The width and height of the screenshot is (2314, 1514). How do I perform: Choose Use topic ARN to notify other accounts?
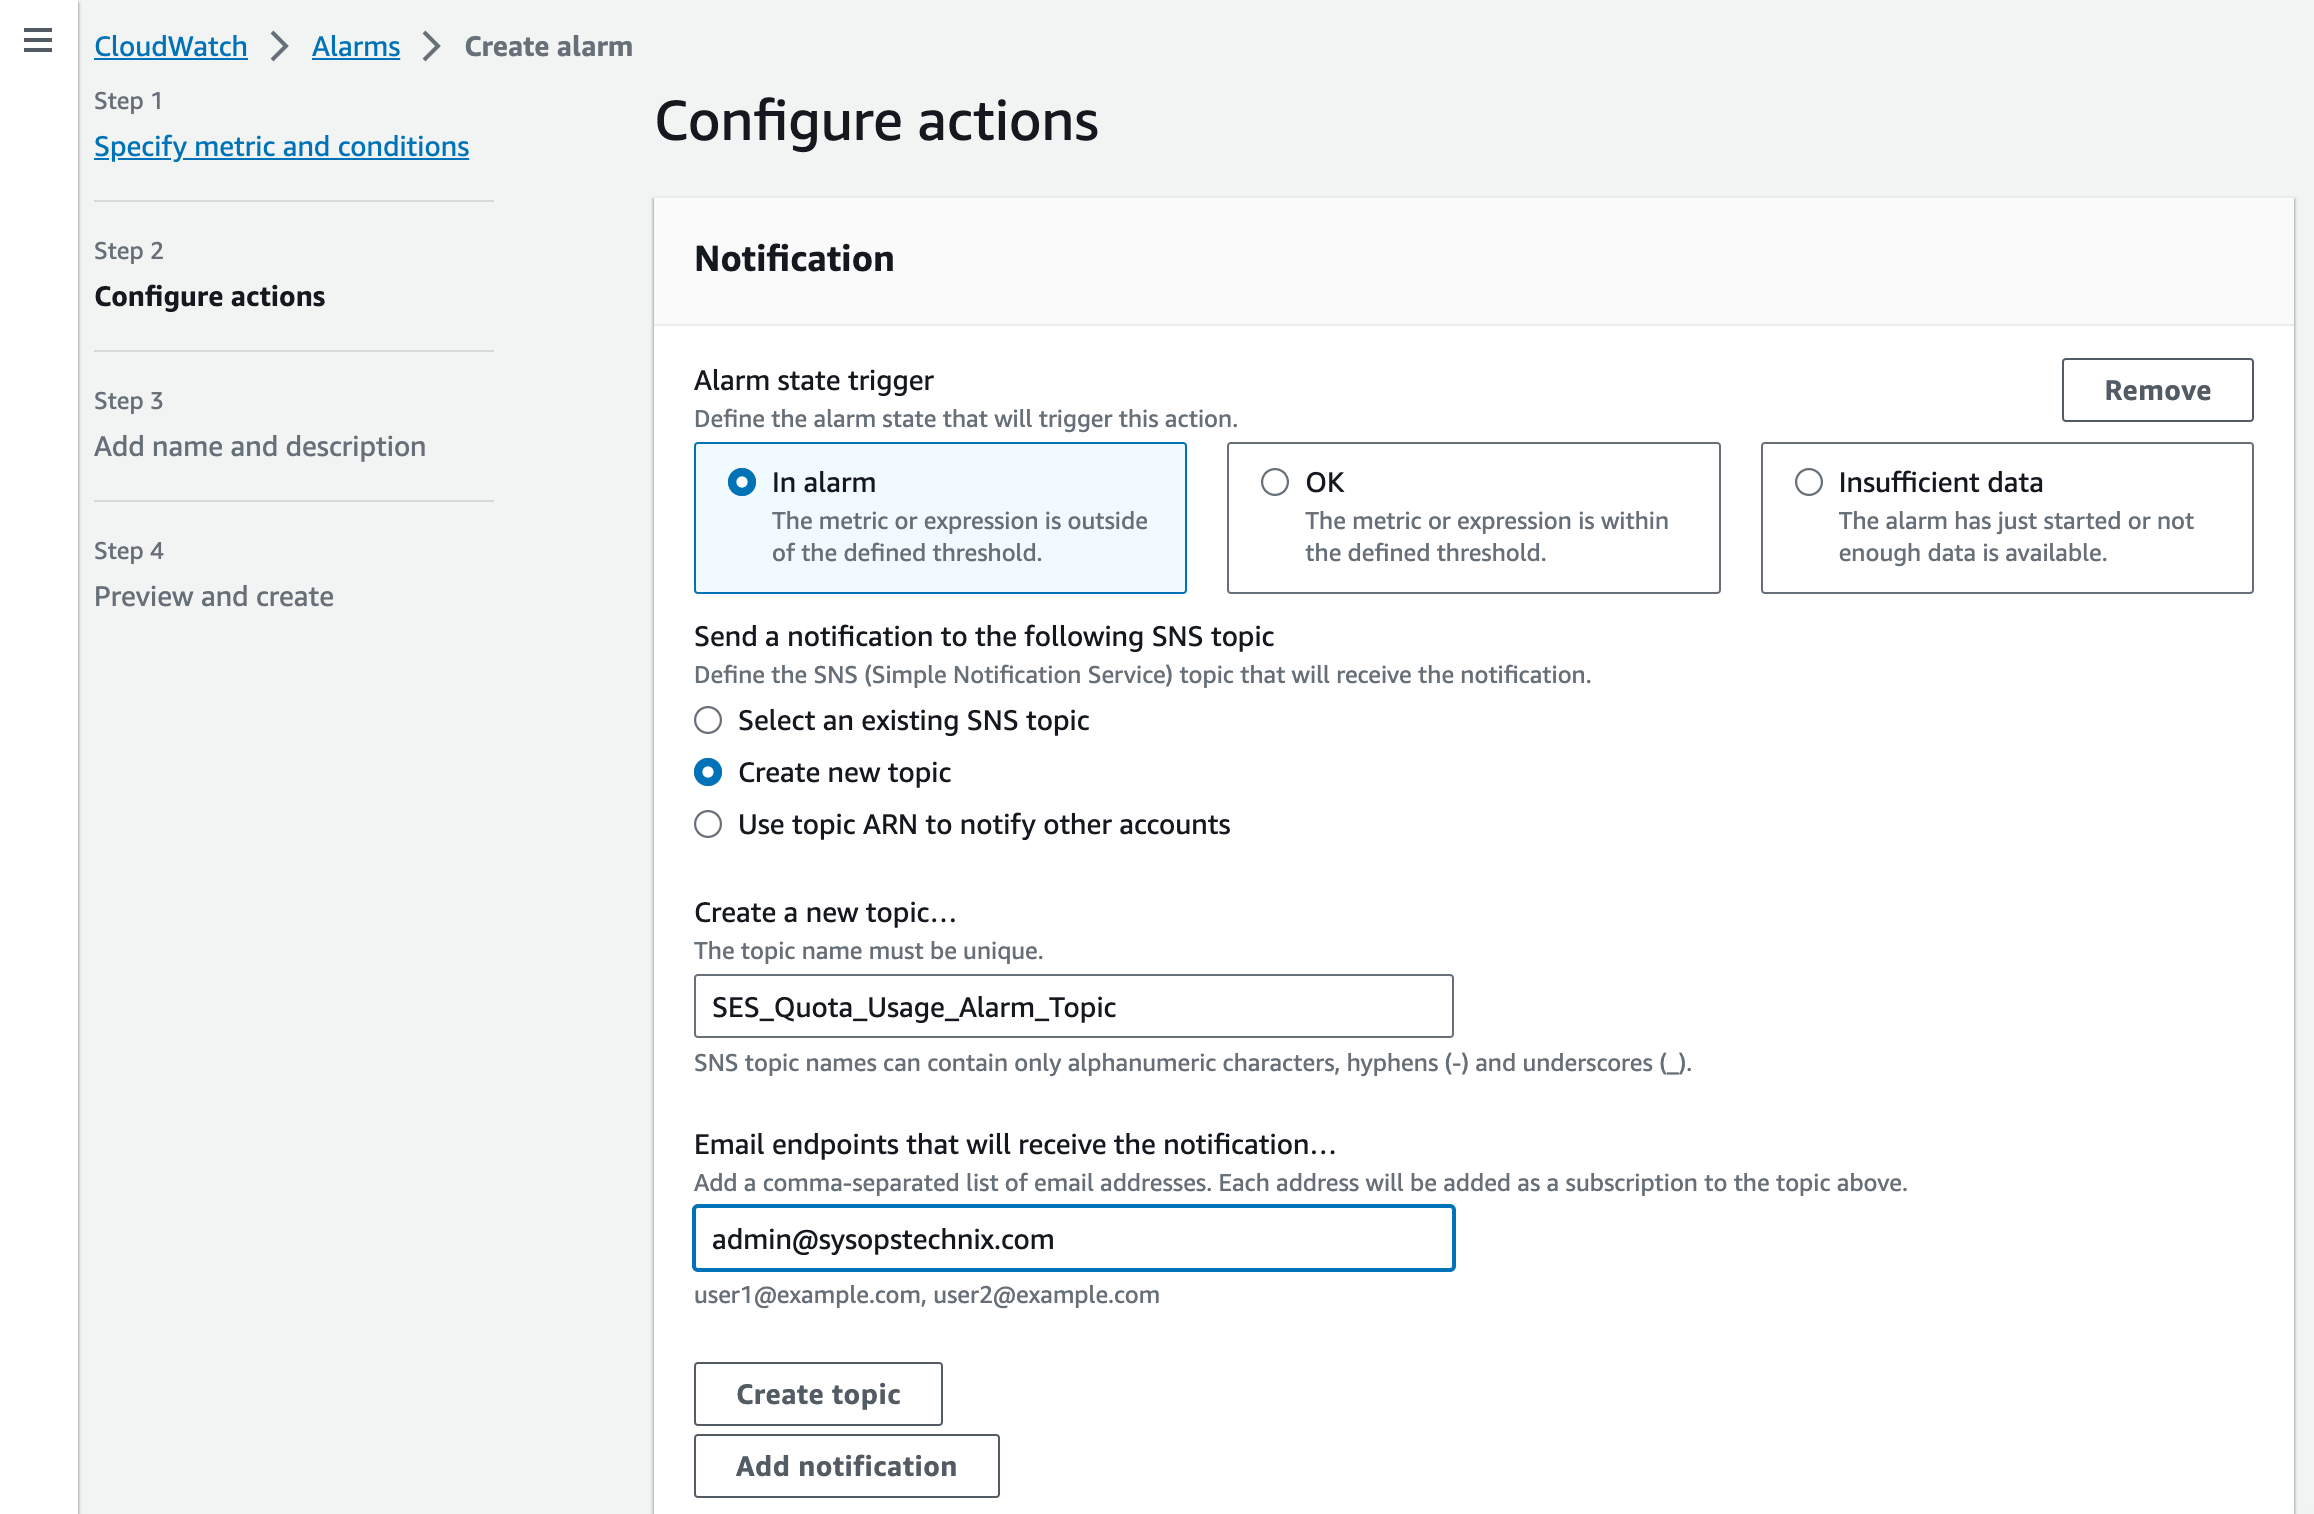708,824
